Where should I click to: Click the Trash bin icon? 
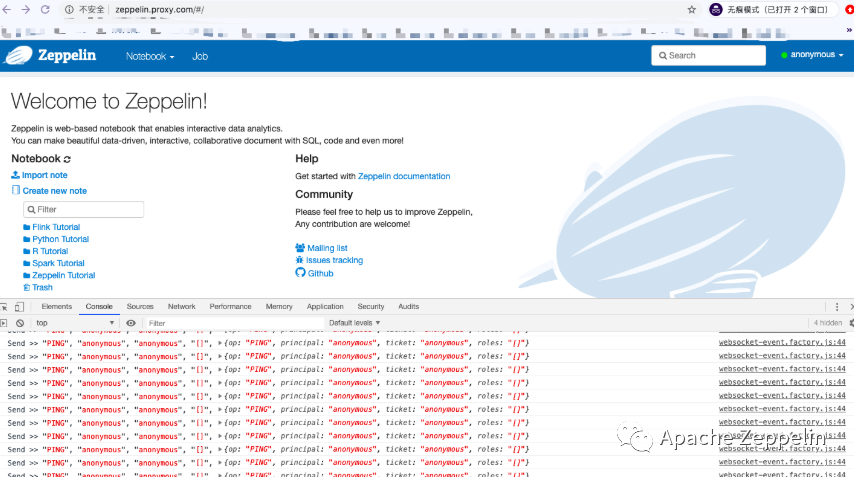pyautogui.click(x=27, y=287)
